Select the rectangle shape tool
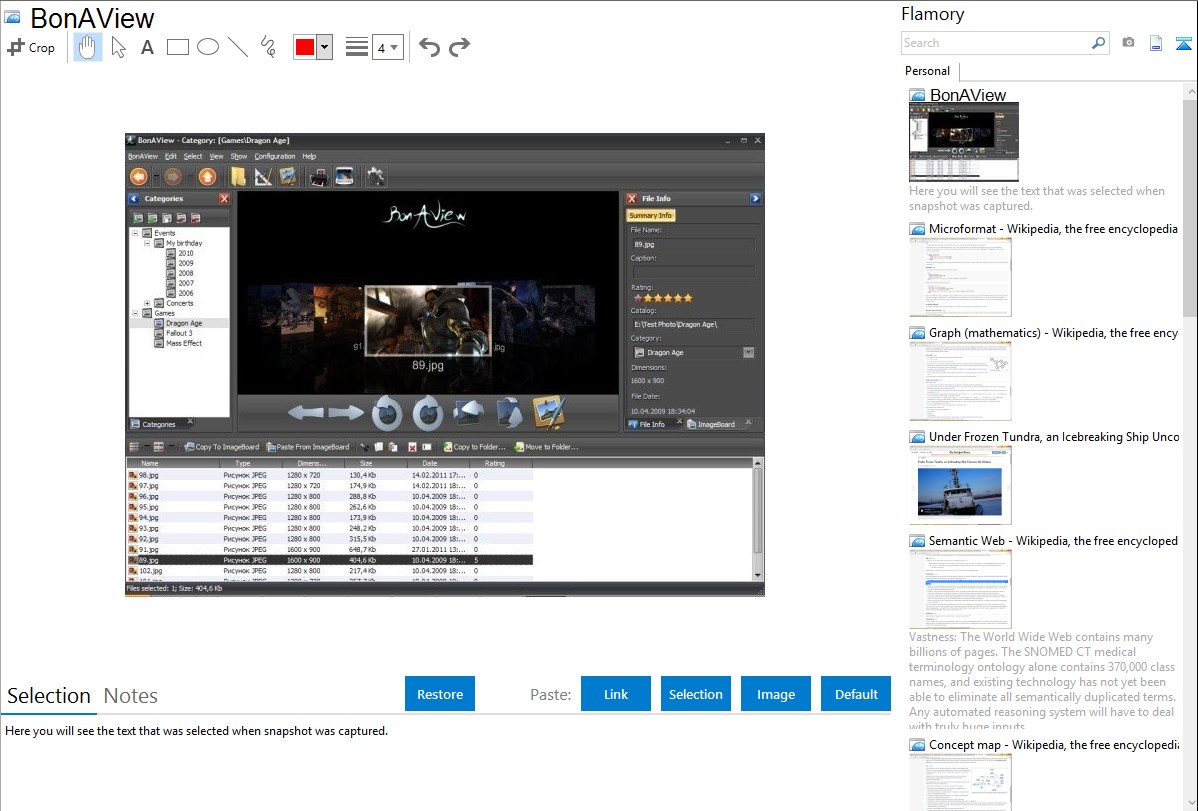Viewport: 1198px width, 811px height. click(x=177, y=47)
